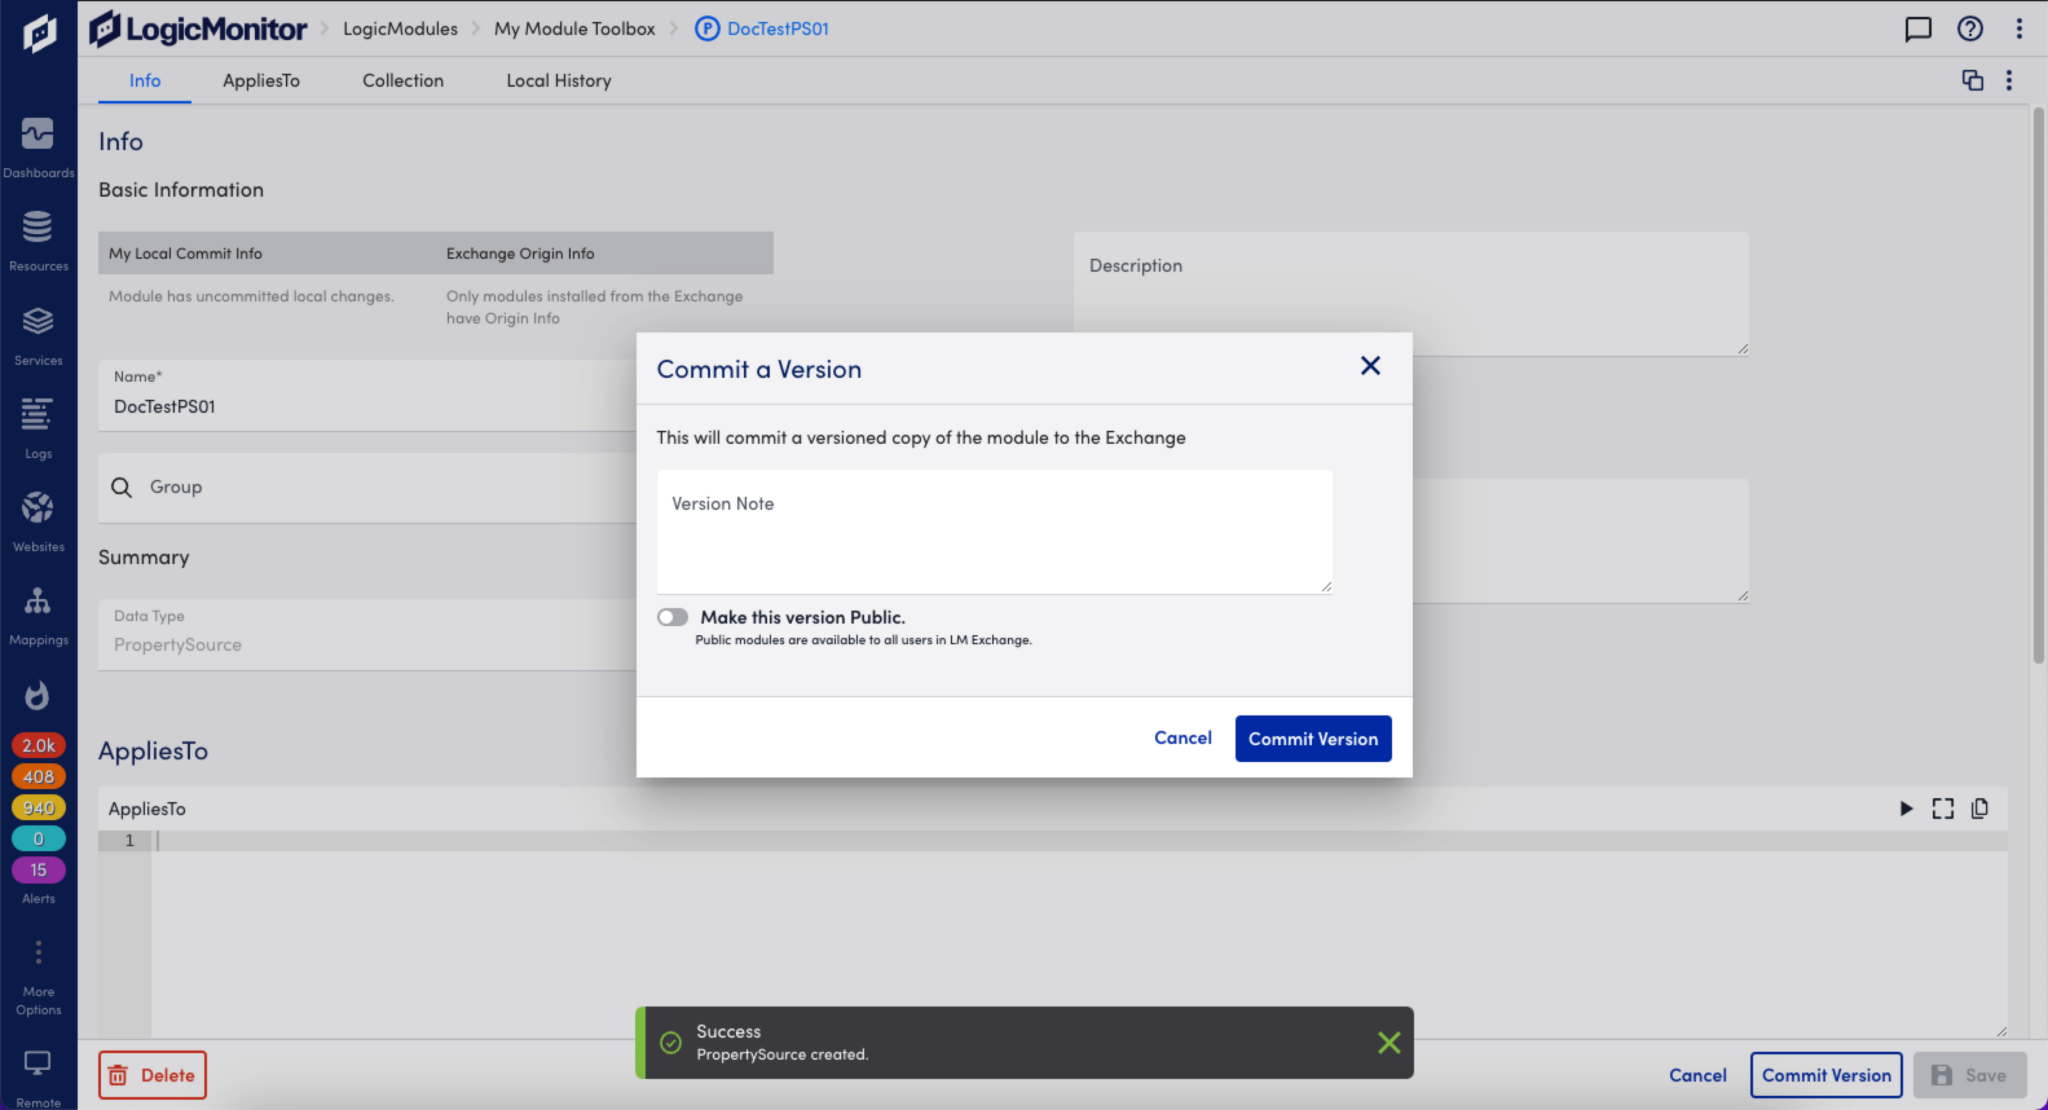Open the Websites section

tap(38, 518)
